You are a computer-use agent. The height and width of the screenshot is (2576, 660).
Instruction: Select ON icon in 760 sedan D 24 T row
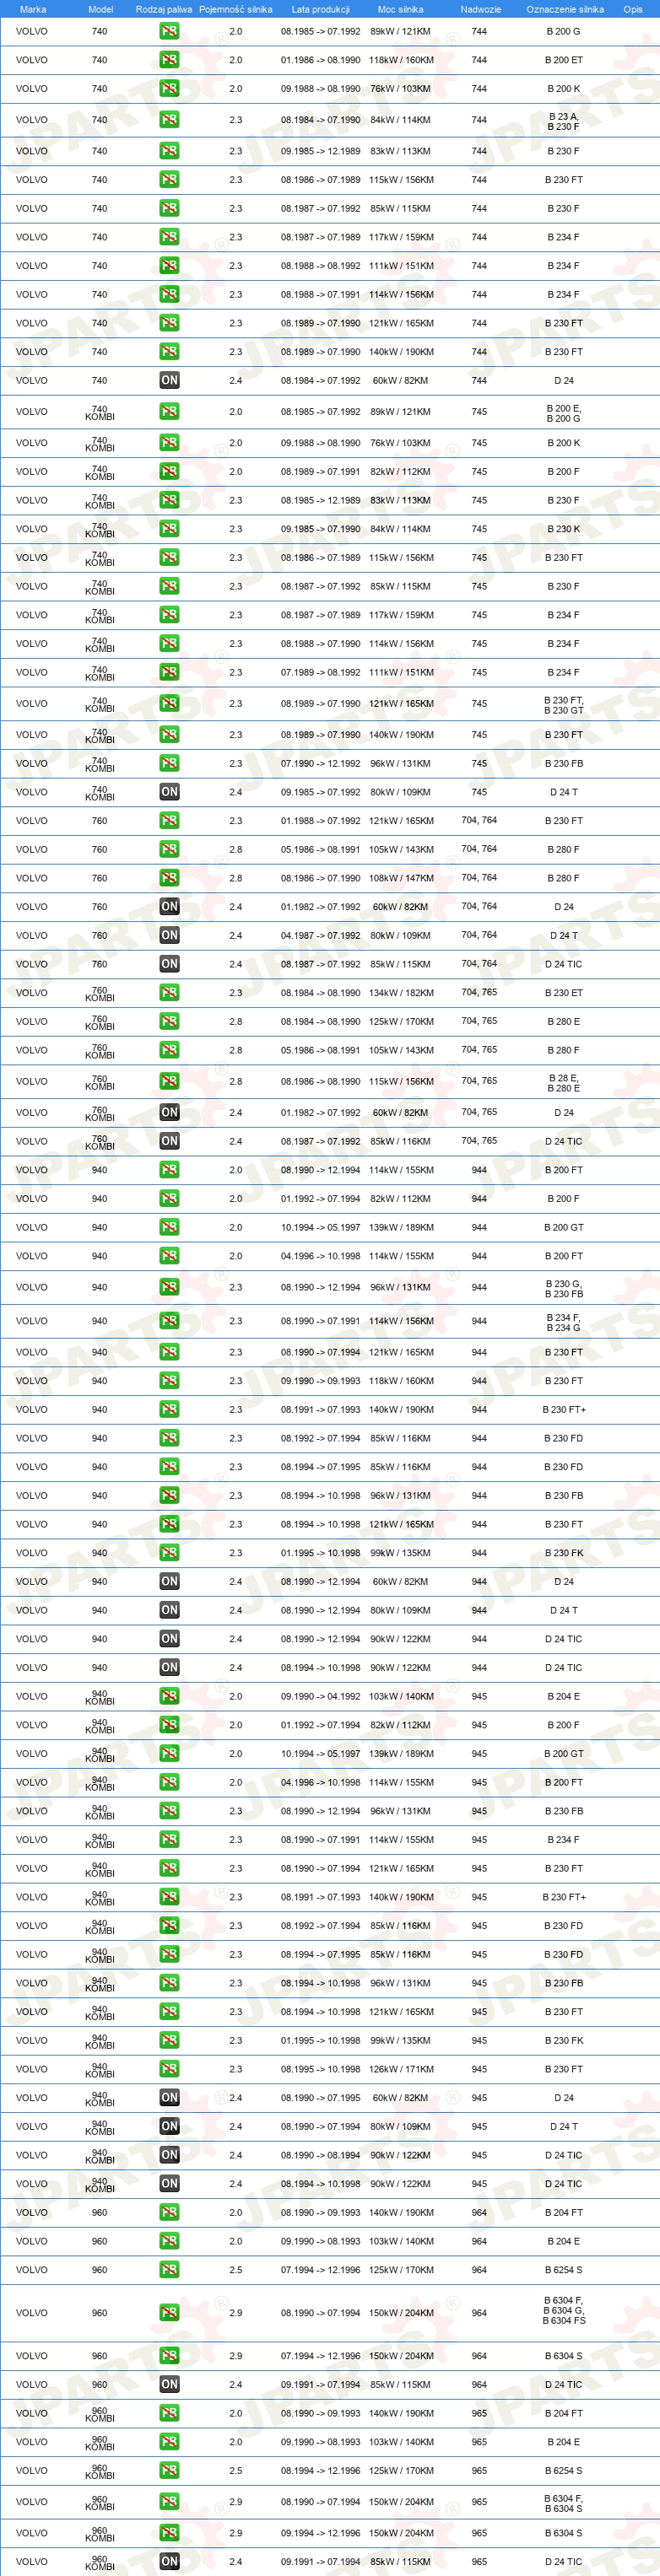click(x=169, y=936)
